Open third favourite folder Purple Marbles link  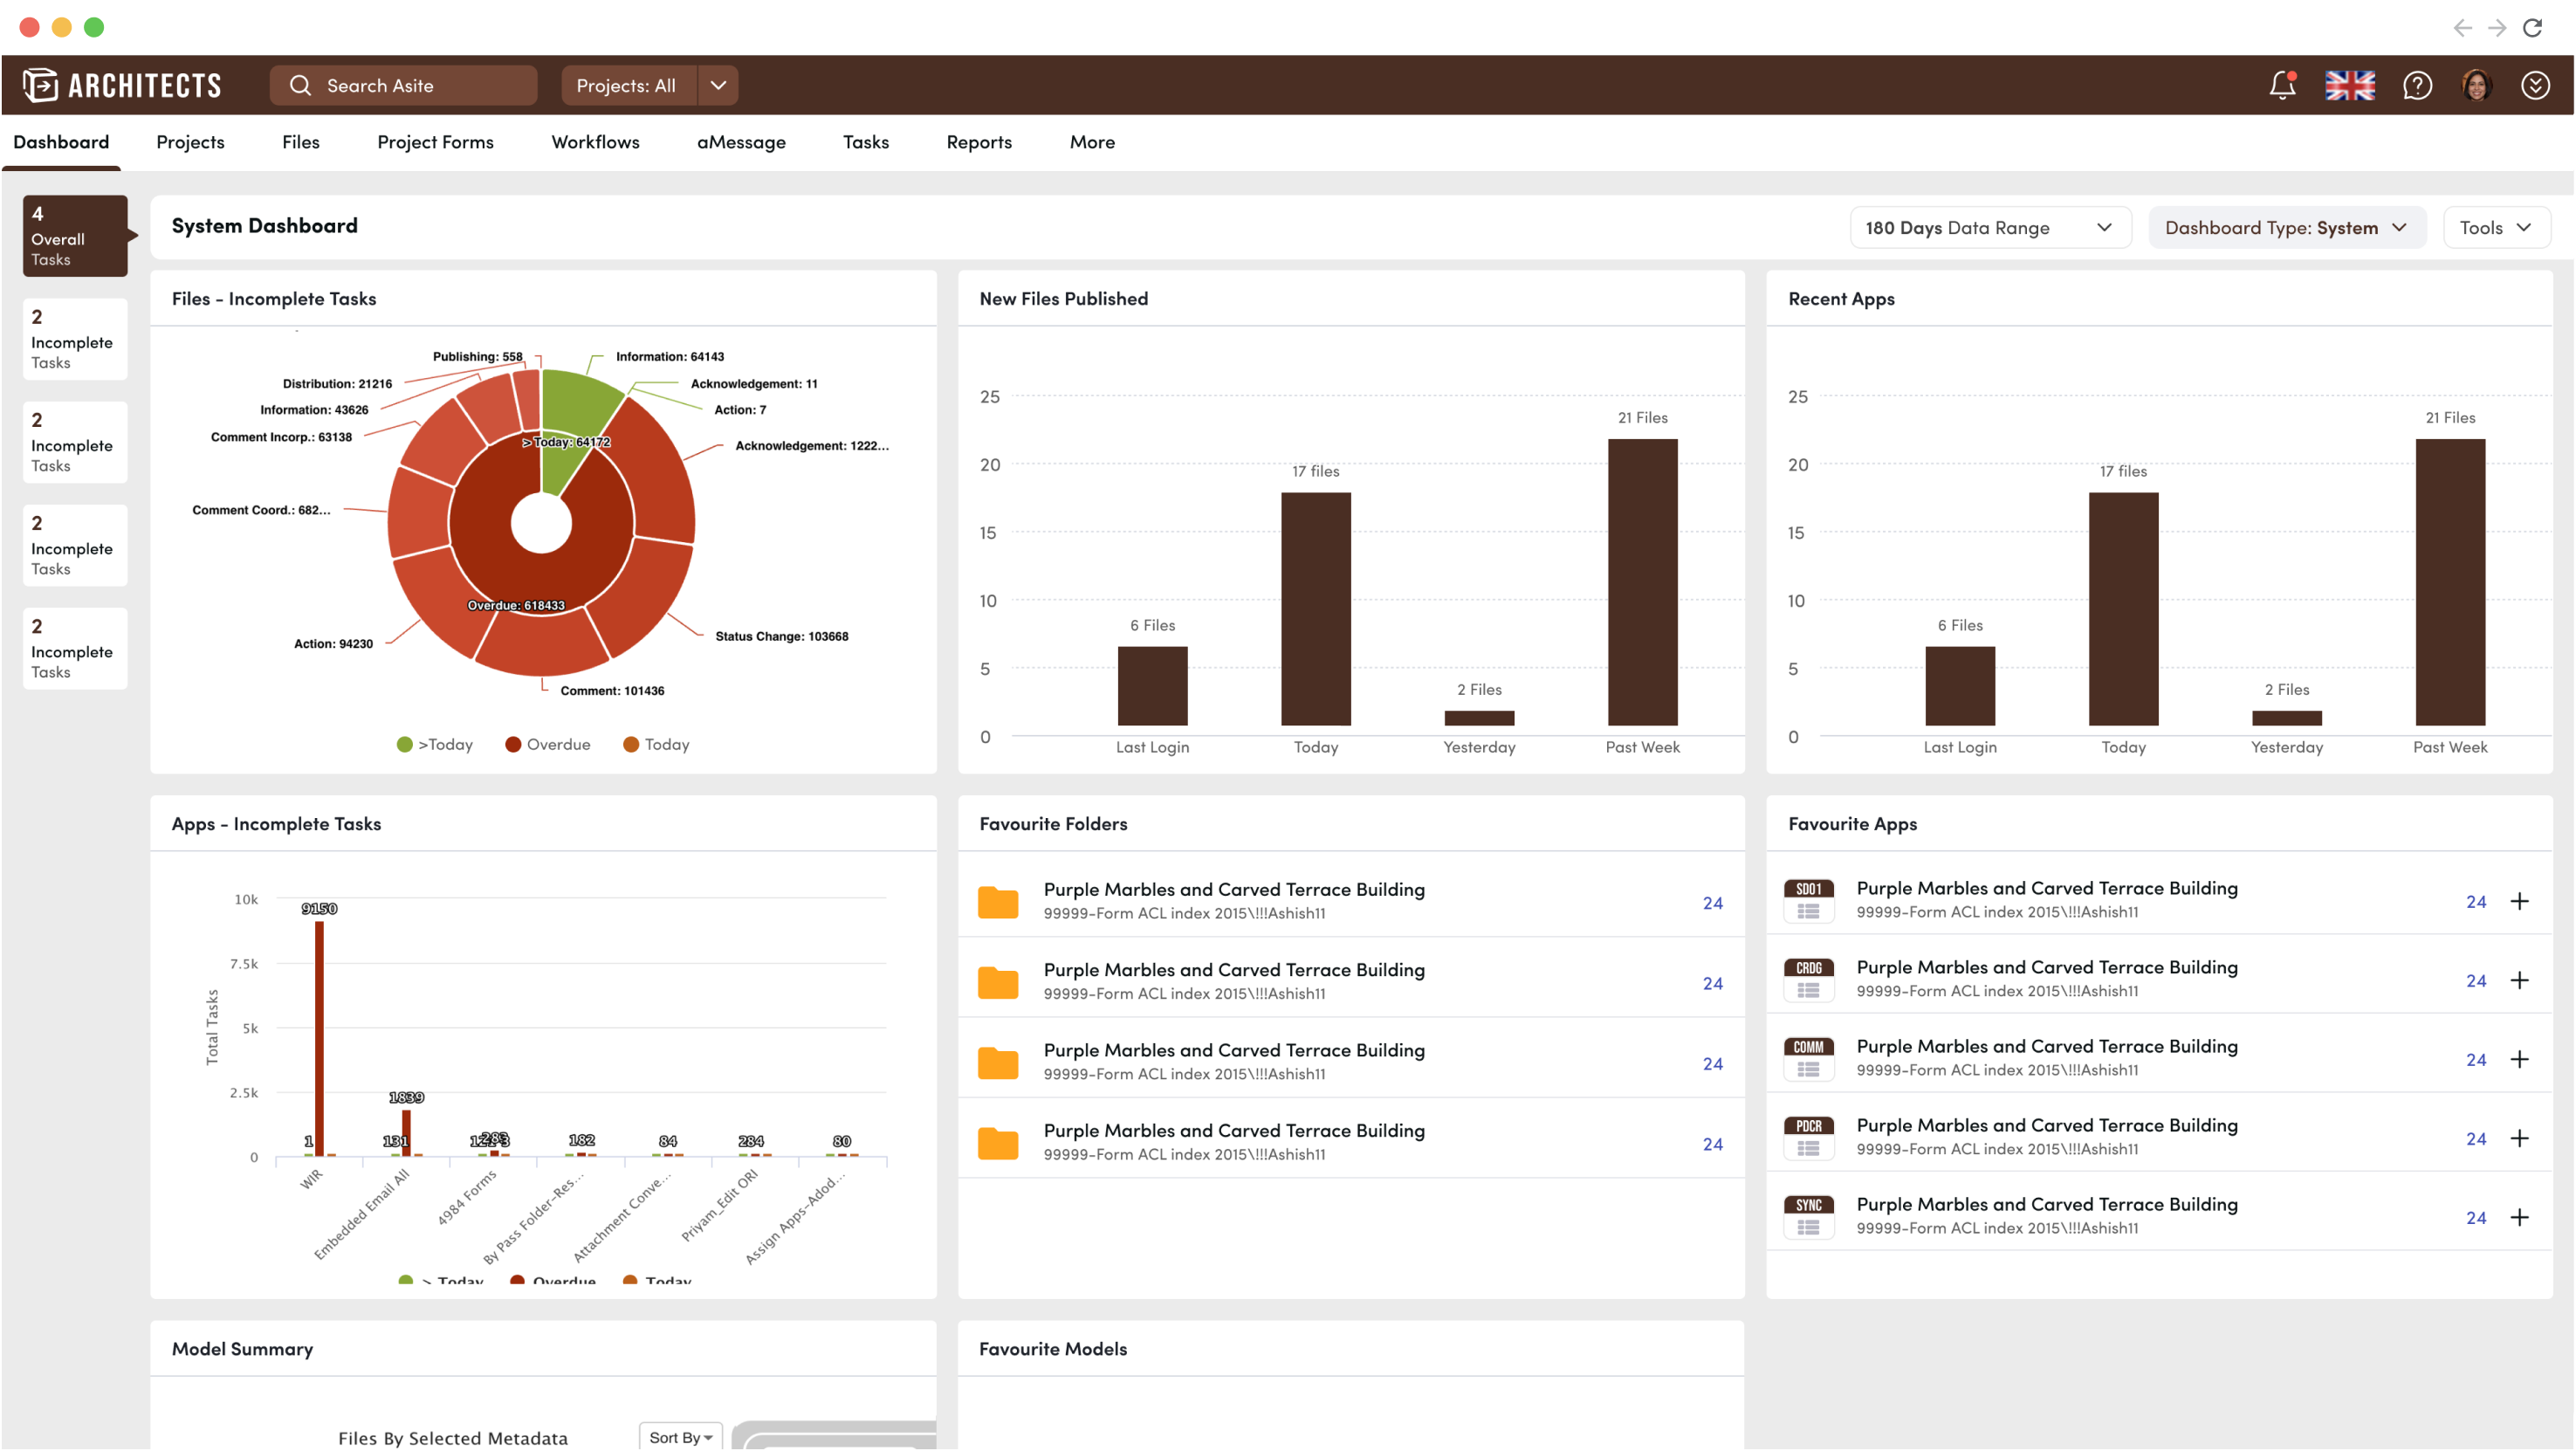pos(1234,1050)
